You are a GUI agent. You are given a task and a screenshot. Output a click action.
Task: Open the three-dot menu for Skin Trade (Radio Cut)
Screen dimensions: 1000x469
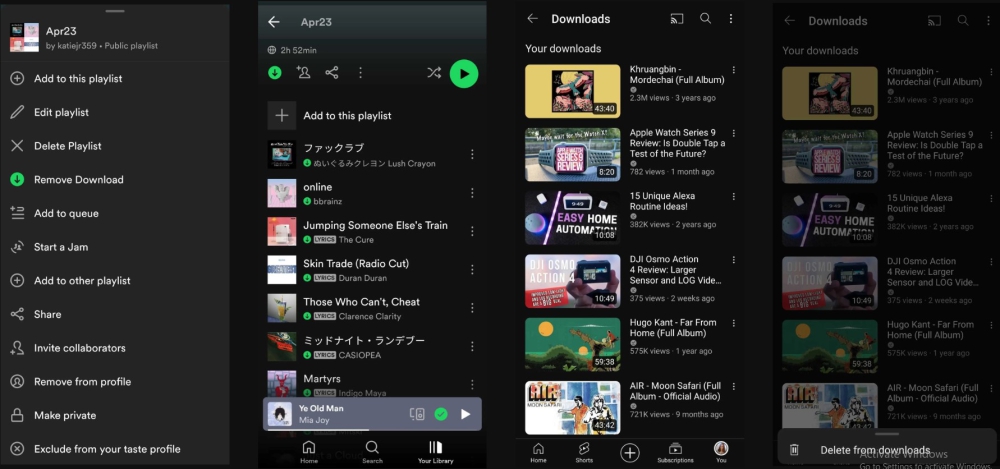(x=472, y=270)
